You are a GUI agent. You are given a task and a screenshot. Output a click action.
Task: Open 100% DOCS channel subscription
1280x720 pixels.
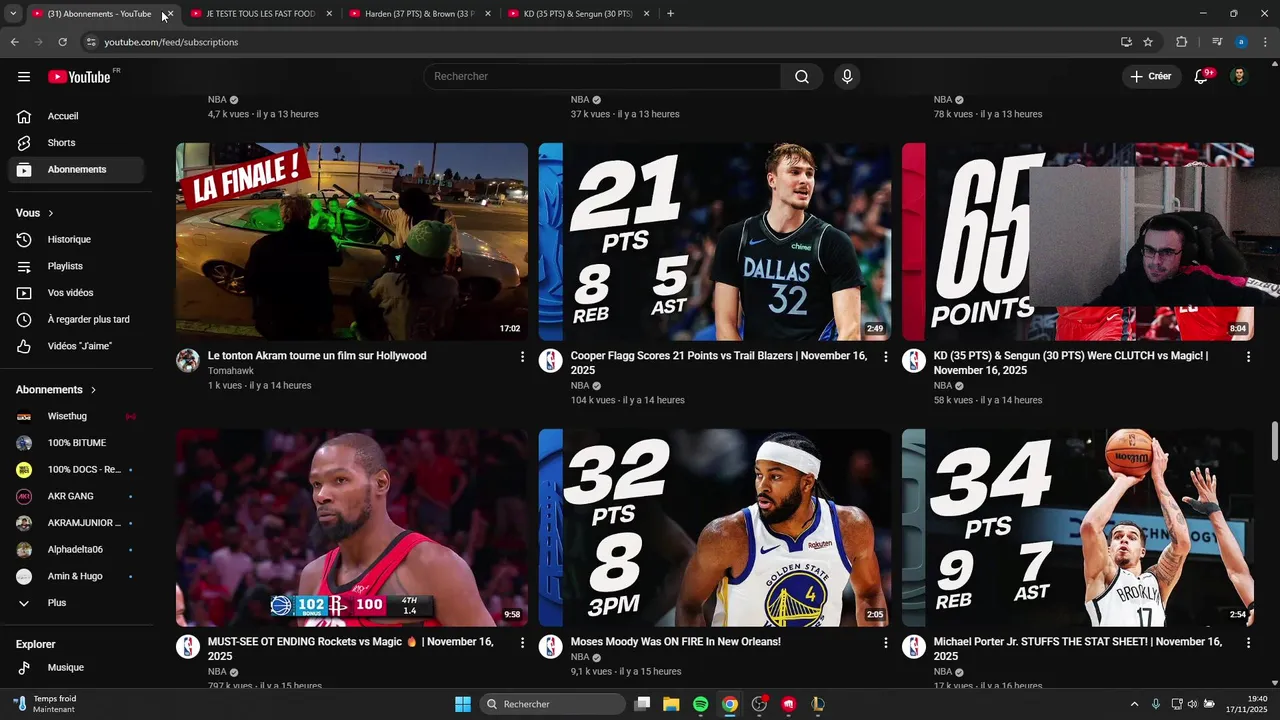[76, 470]
